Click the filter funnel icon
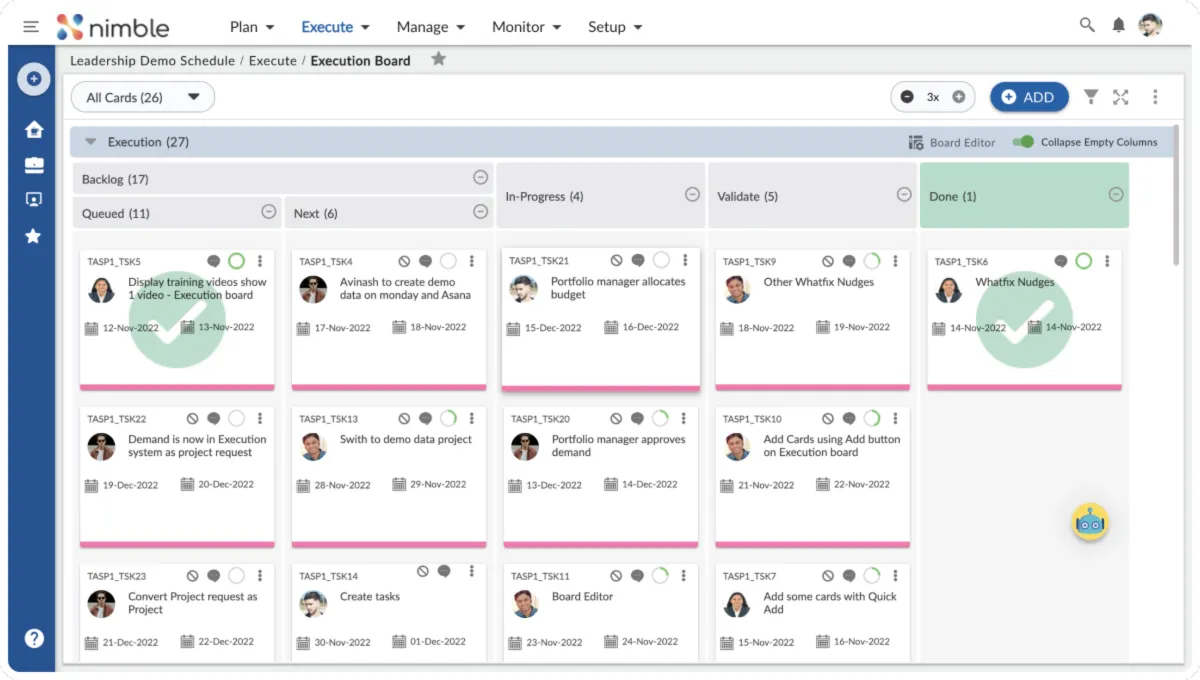This screenshot has height=680, width=1200. click(x=1091, y=97)
